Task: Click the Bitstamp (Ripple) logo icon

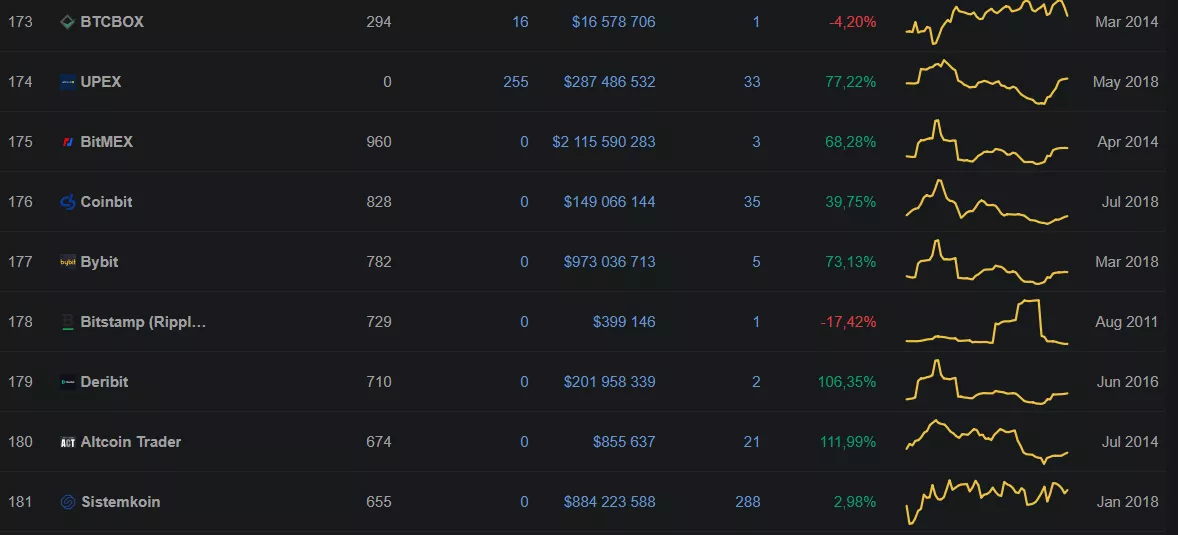Action: click(68, 322)
